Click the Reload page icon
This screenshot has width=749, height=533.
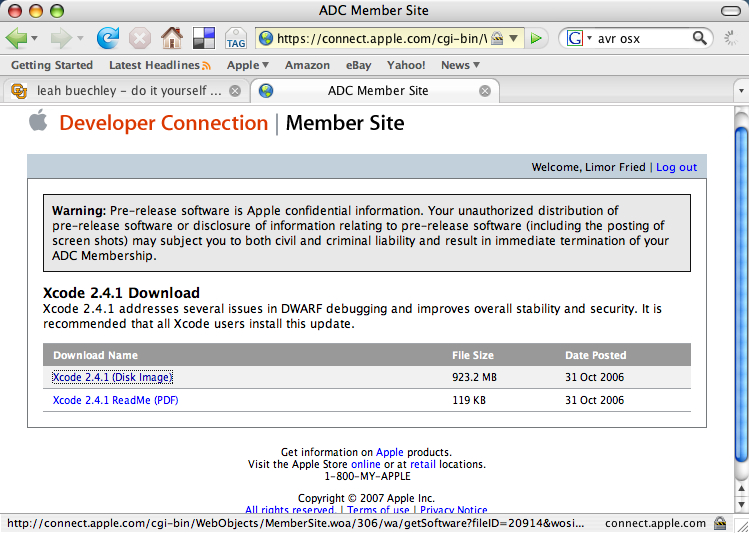(107, 39)
